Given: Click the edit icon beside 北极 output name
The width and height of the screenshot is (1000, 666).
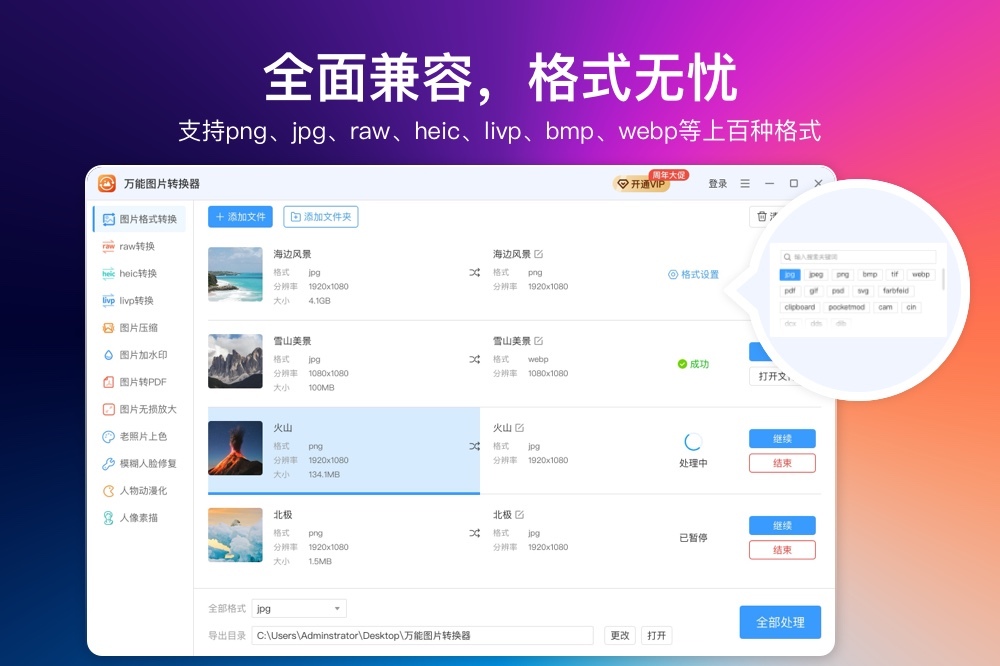Looking at the screenshot, I should [520, 514].
